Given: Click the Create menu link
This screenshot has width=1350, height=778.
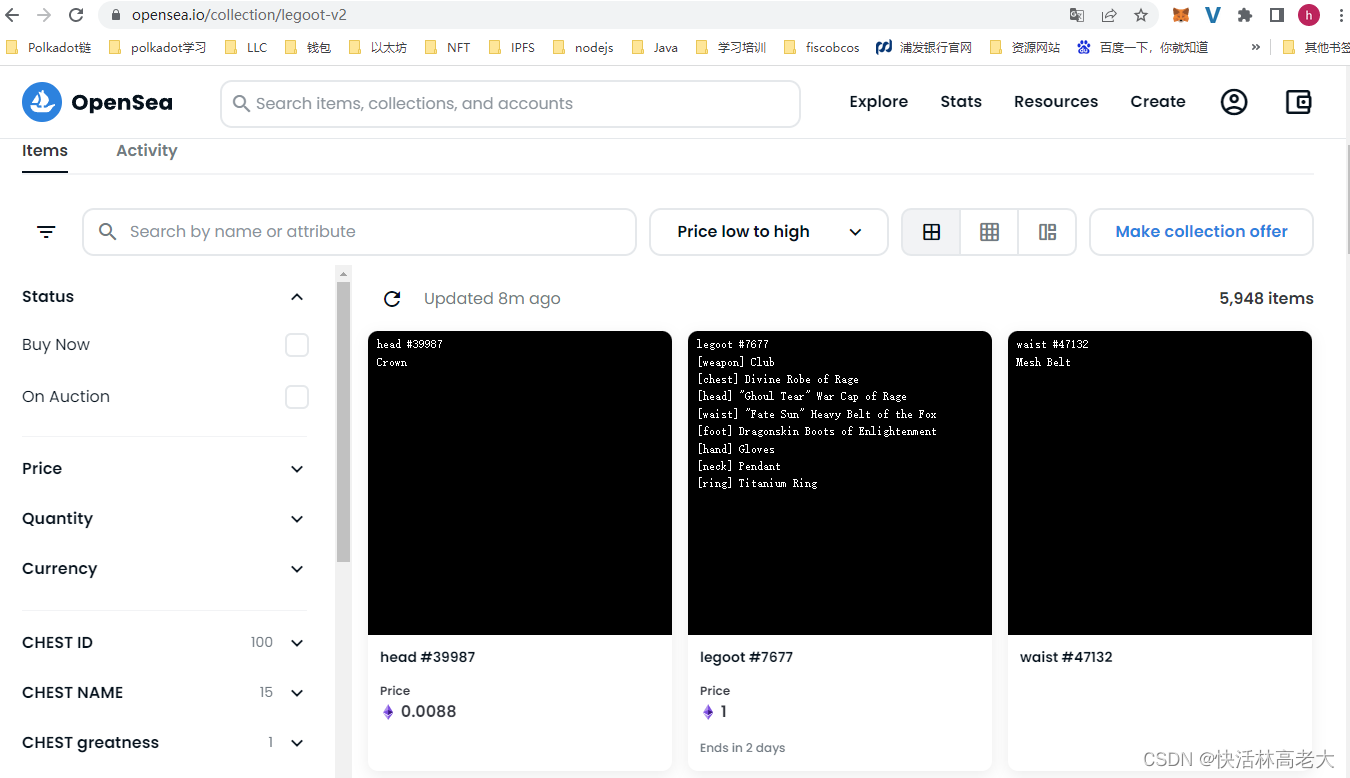Looking at the screenshot, I should [x=1158, y=102].
